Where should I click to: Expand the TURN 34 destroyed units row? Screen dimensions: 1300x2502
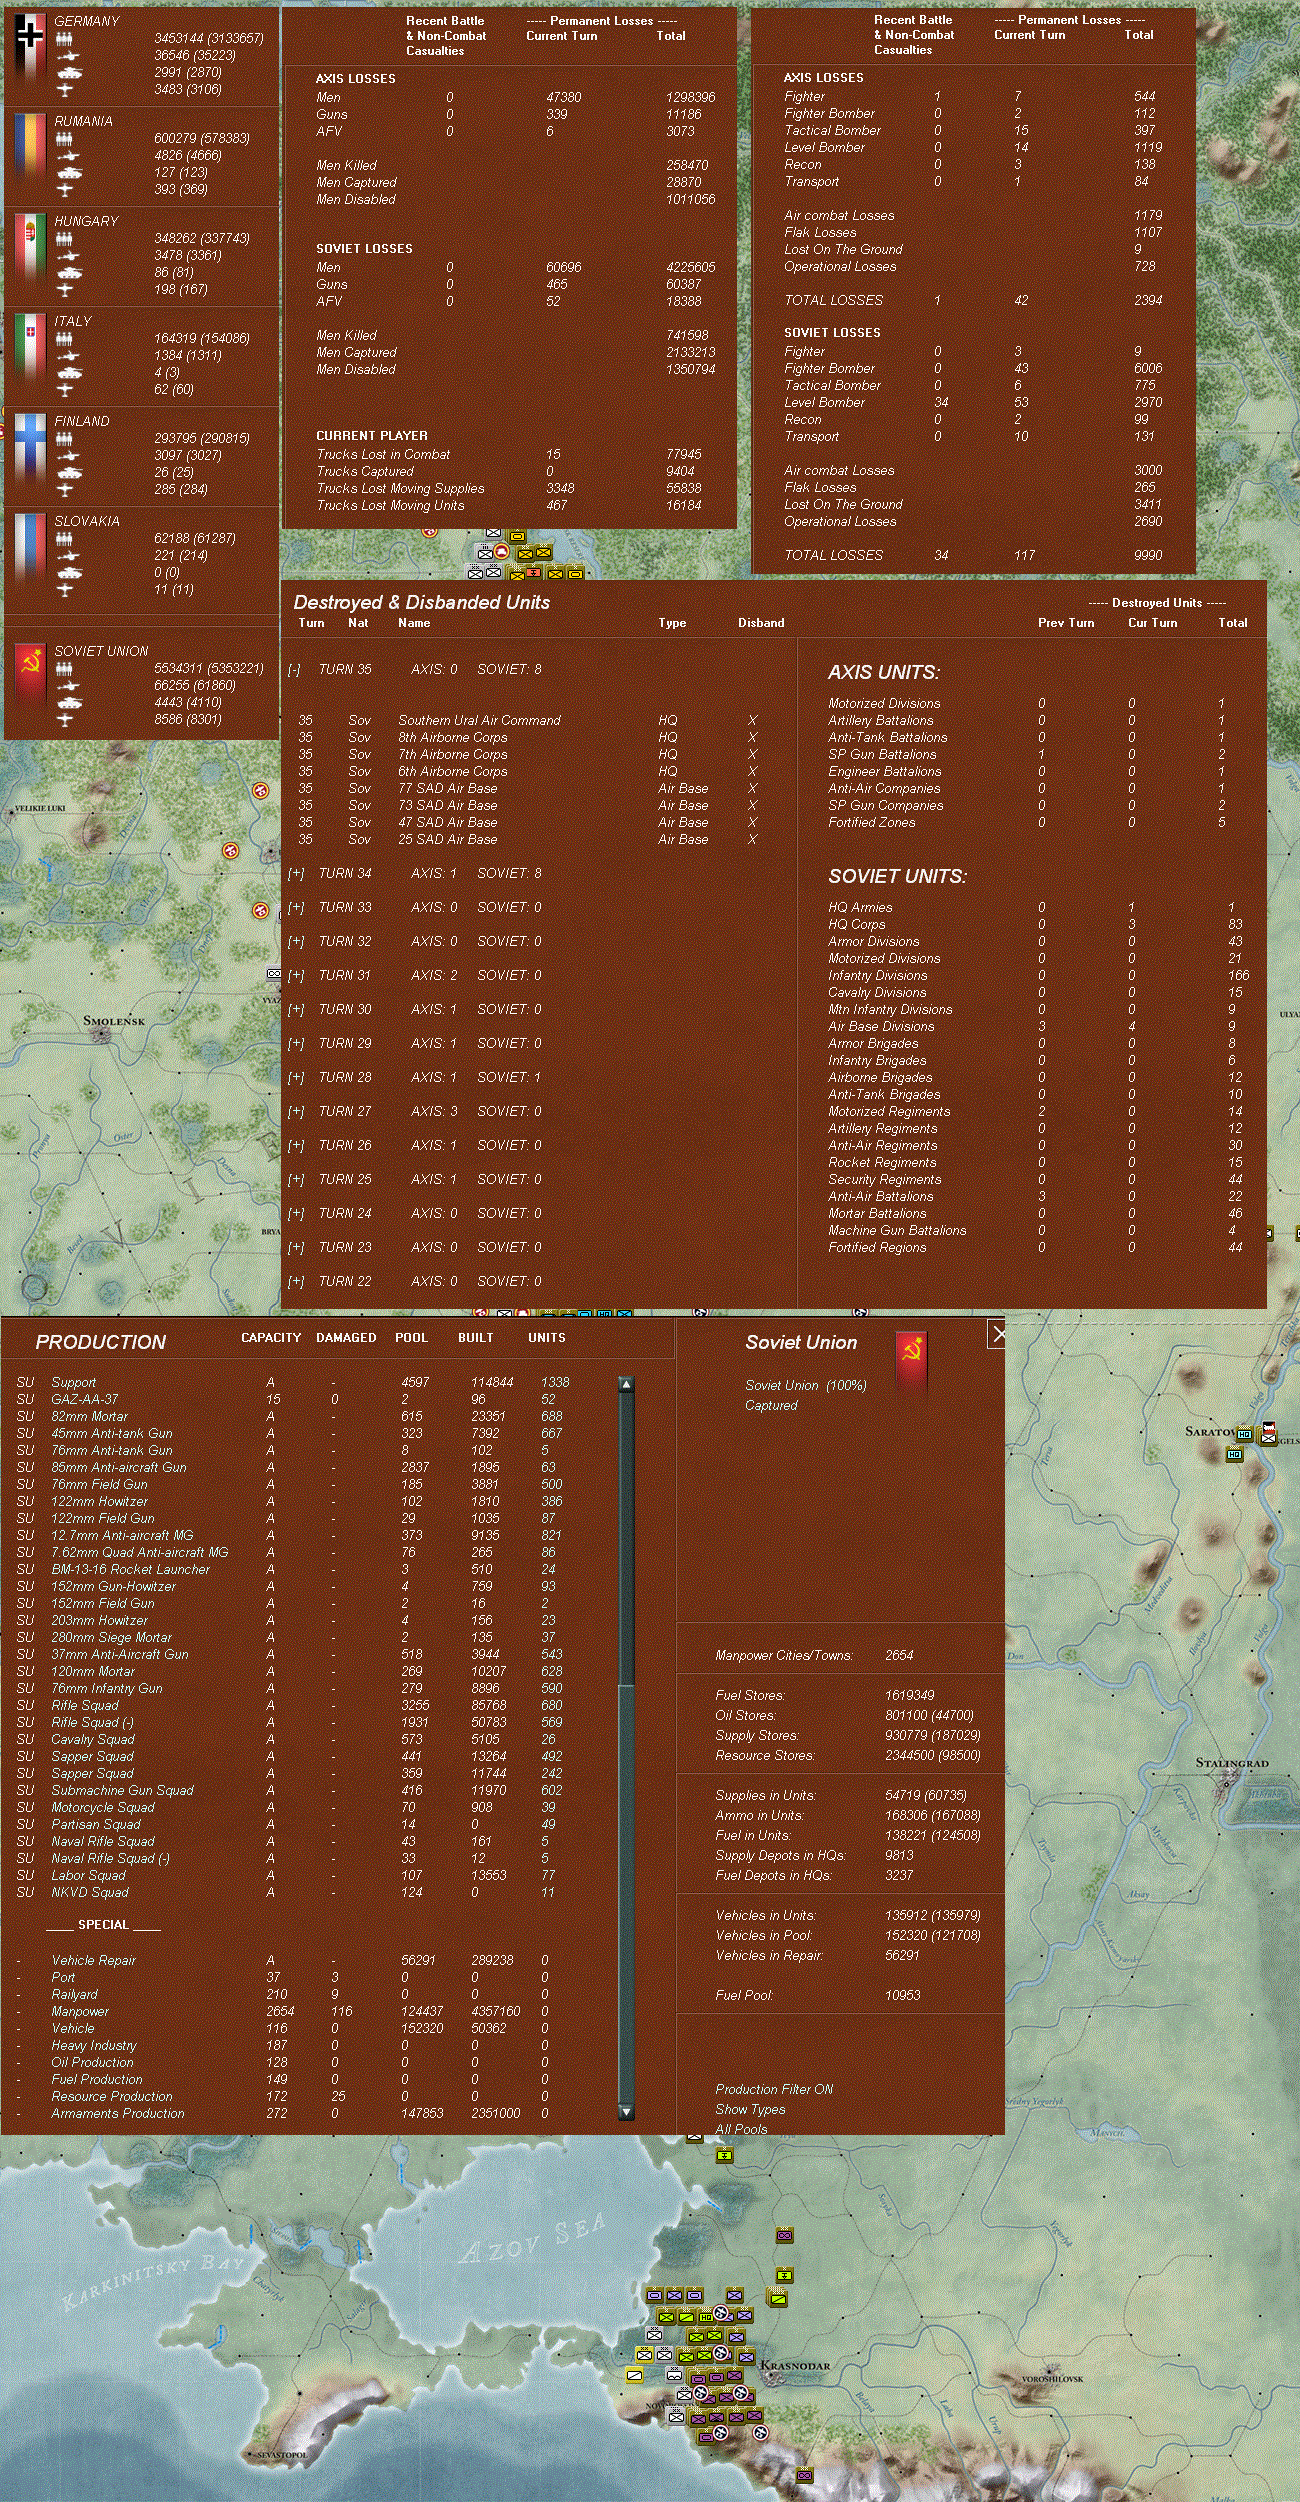(296, 874)
